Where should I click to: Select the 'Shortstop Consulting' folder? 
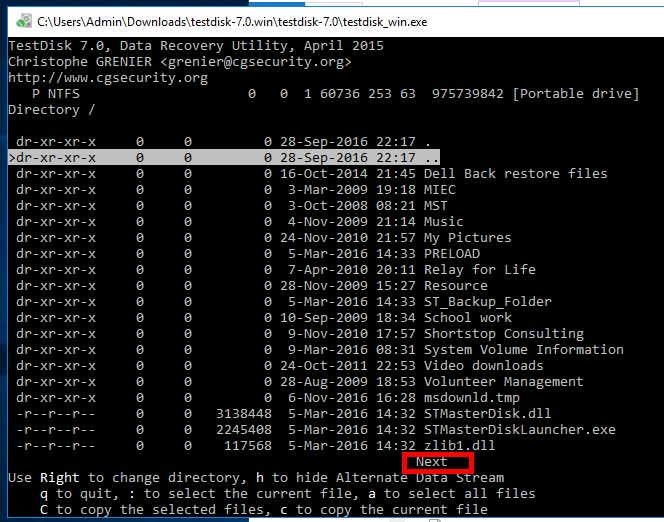(x=300, y=334)
